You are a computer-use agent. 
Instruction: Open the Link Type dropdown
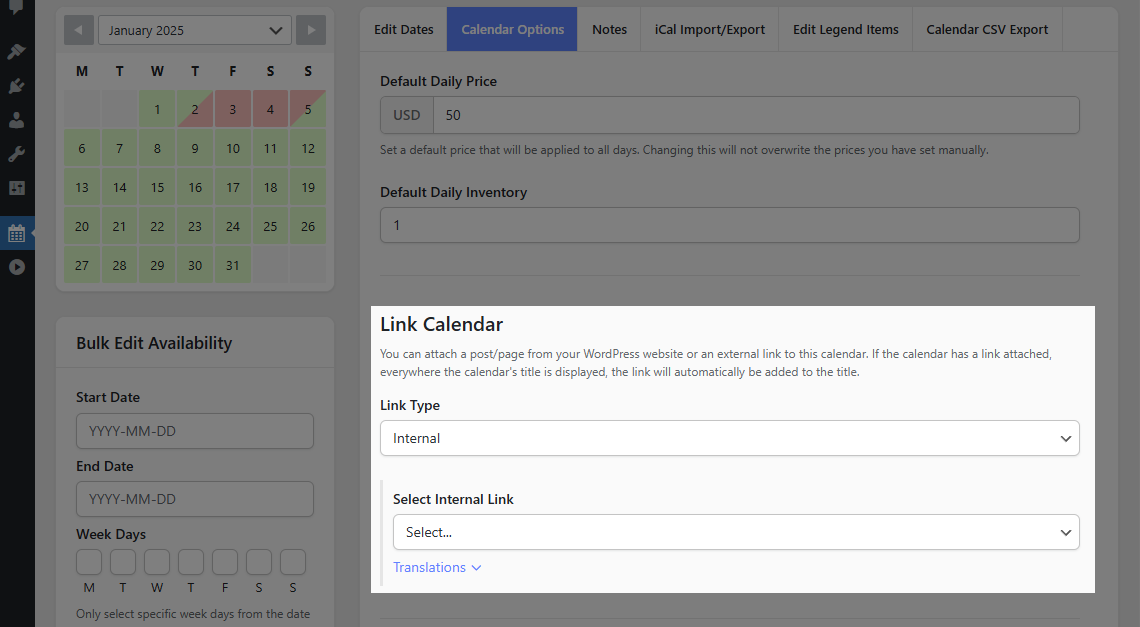pos(729,439)
